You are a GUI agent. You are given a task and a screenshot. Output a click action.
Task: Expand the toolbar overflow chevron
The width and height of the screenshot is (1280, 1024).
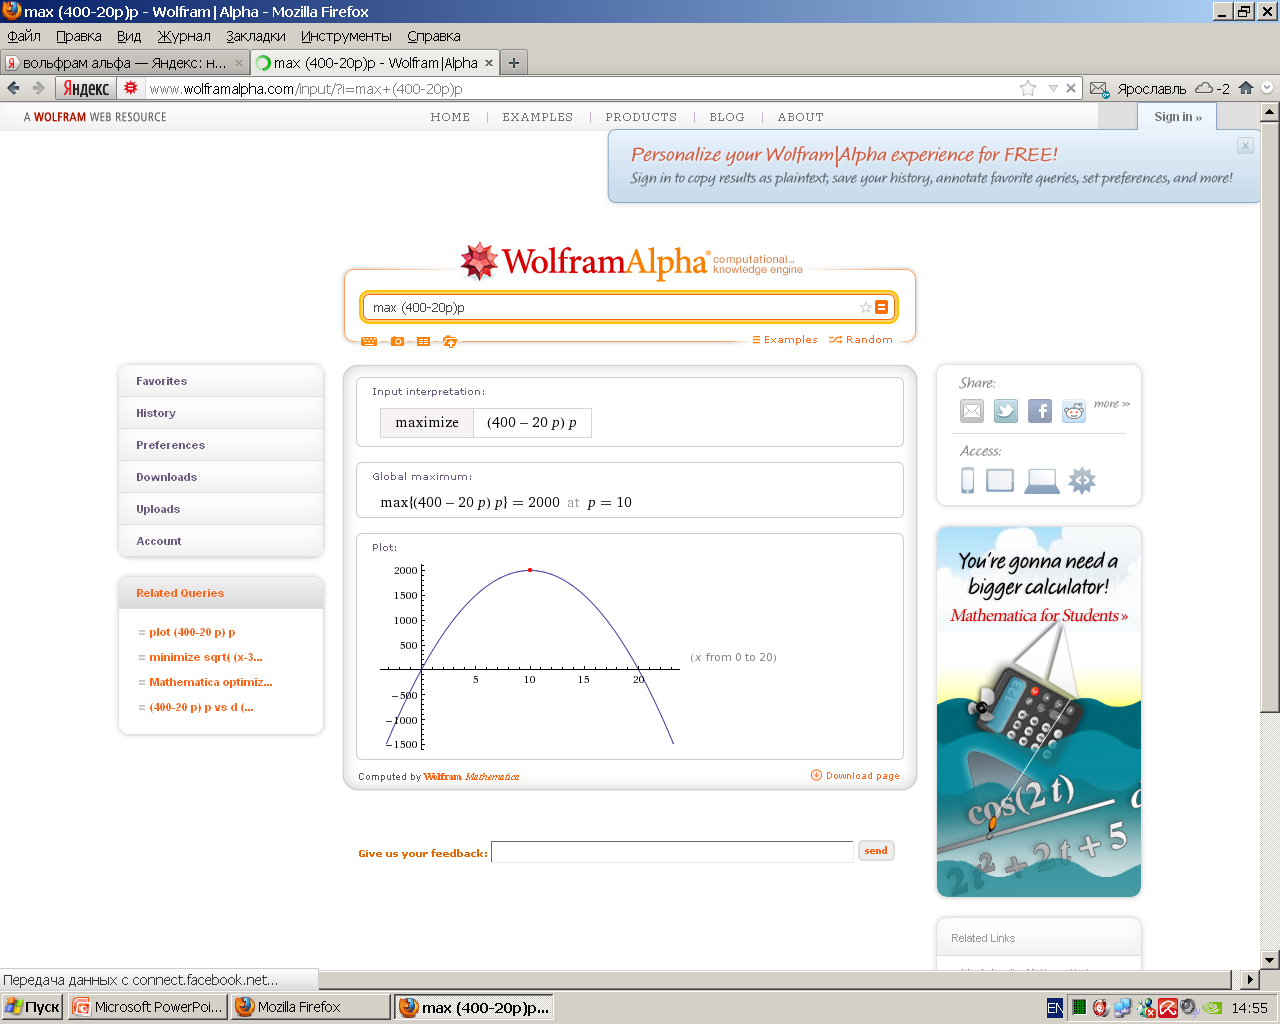(1268, 88)
